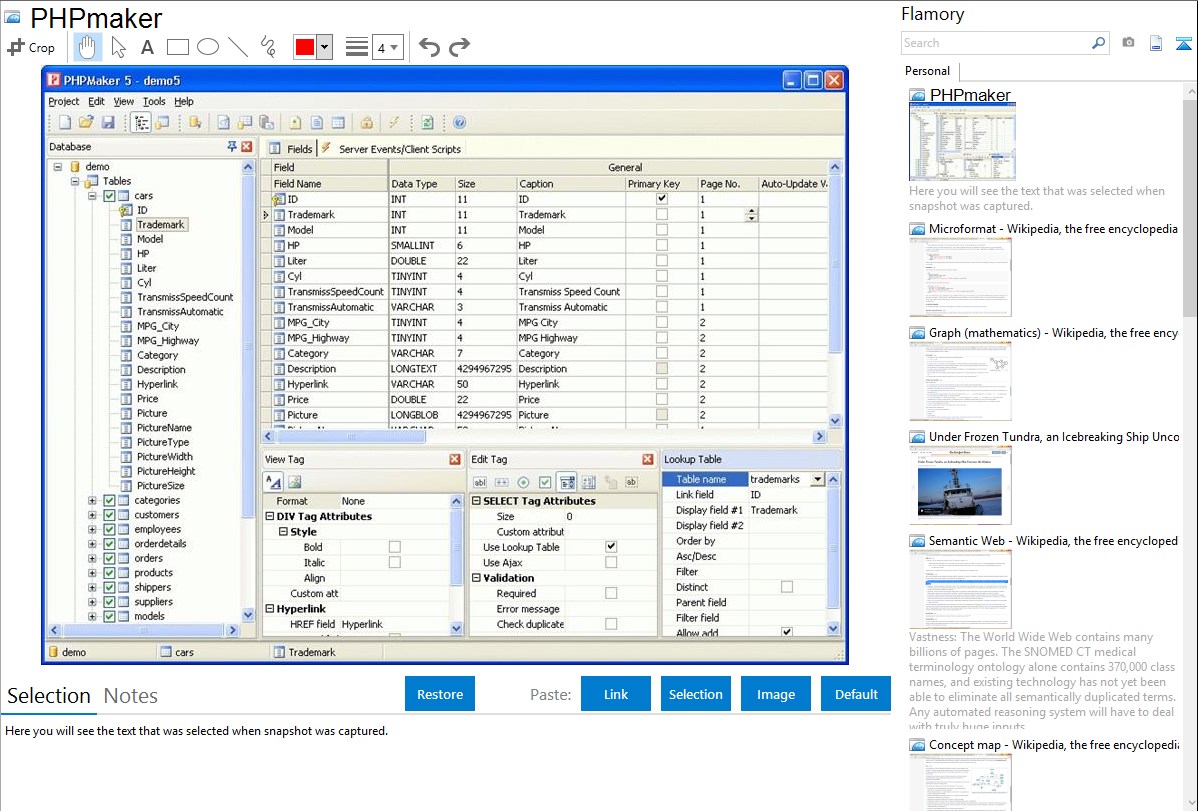The width and height of the screenshot is (1198, 811).
Task: Open the PHPmaker snapshot thumbnail
Action: (962, 142)
